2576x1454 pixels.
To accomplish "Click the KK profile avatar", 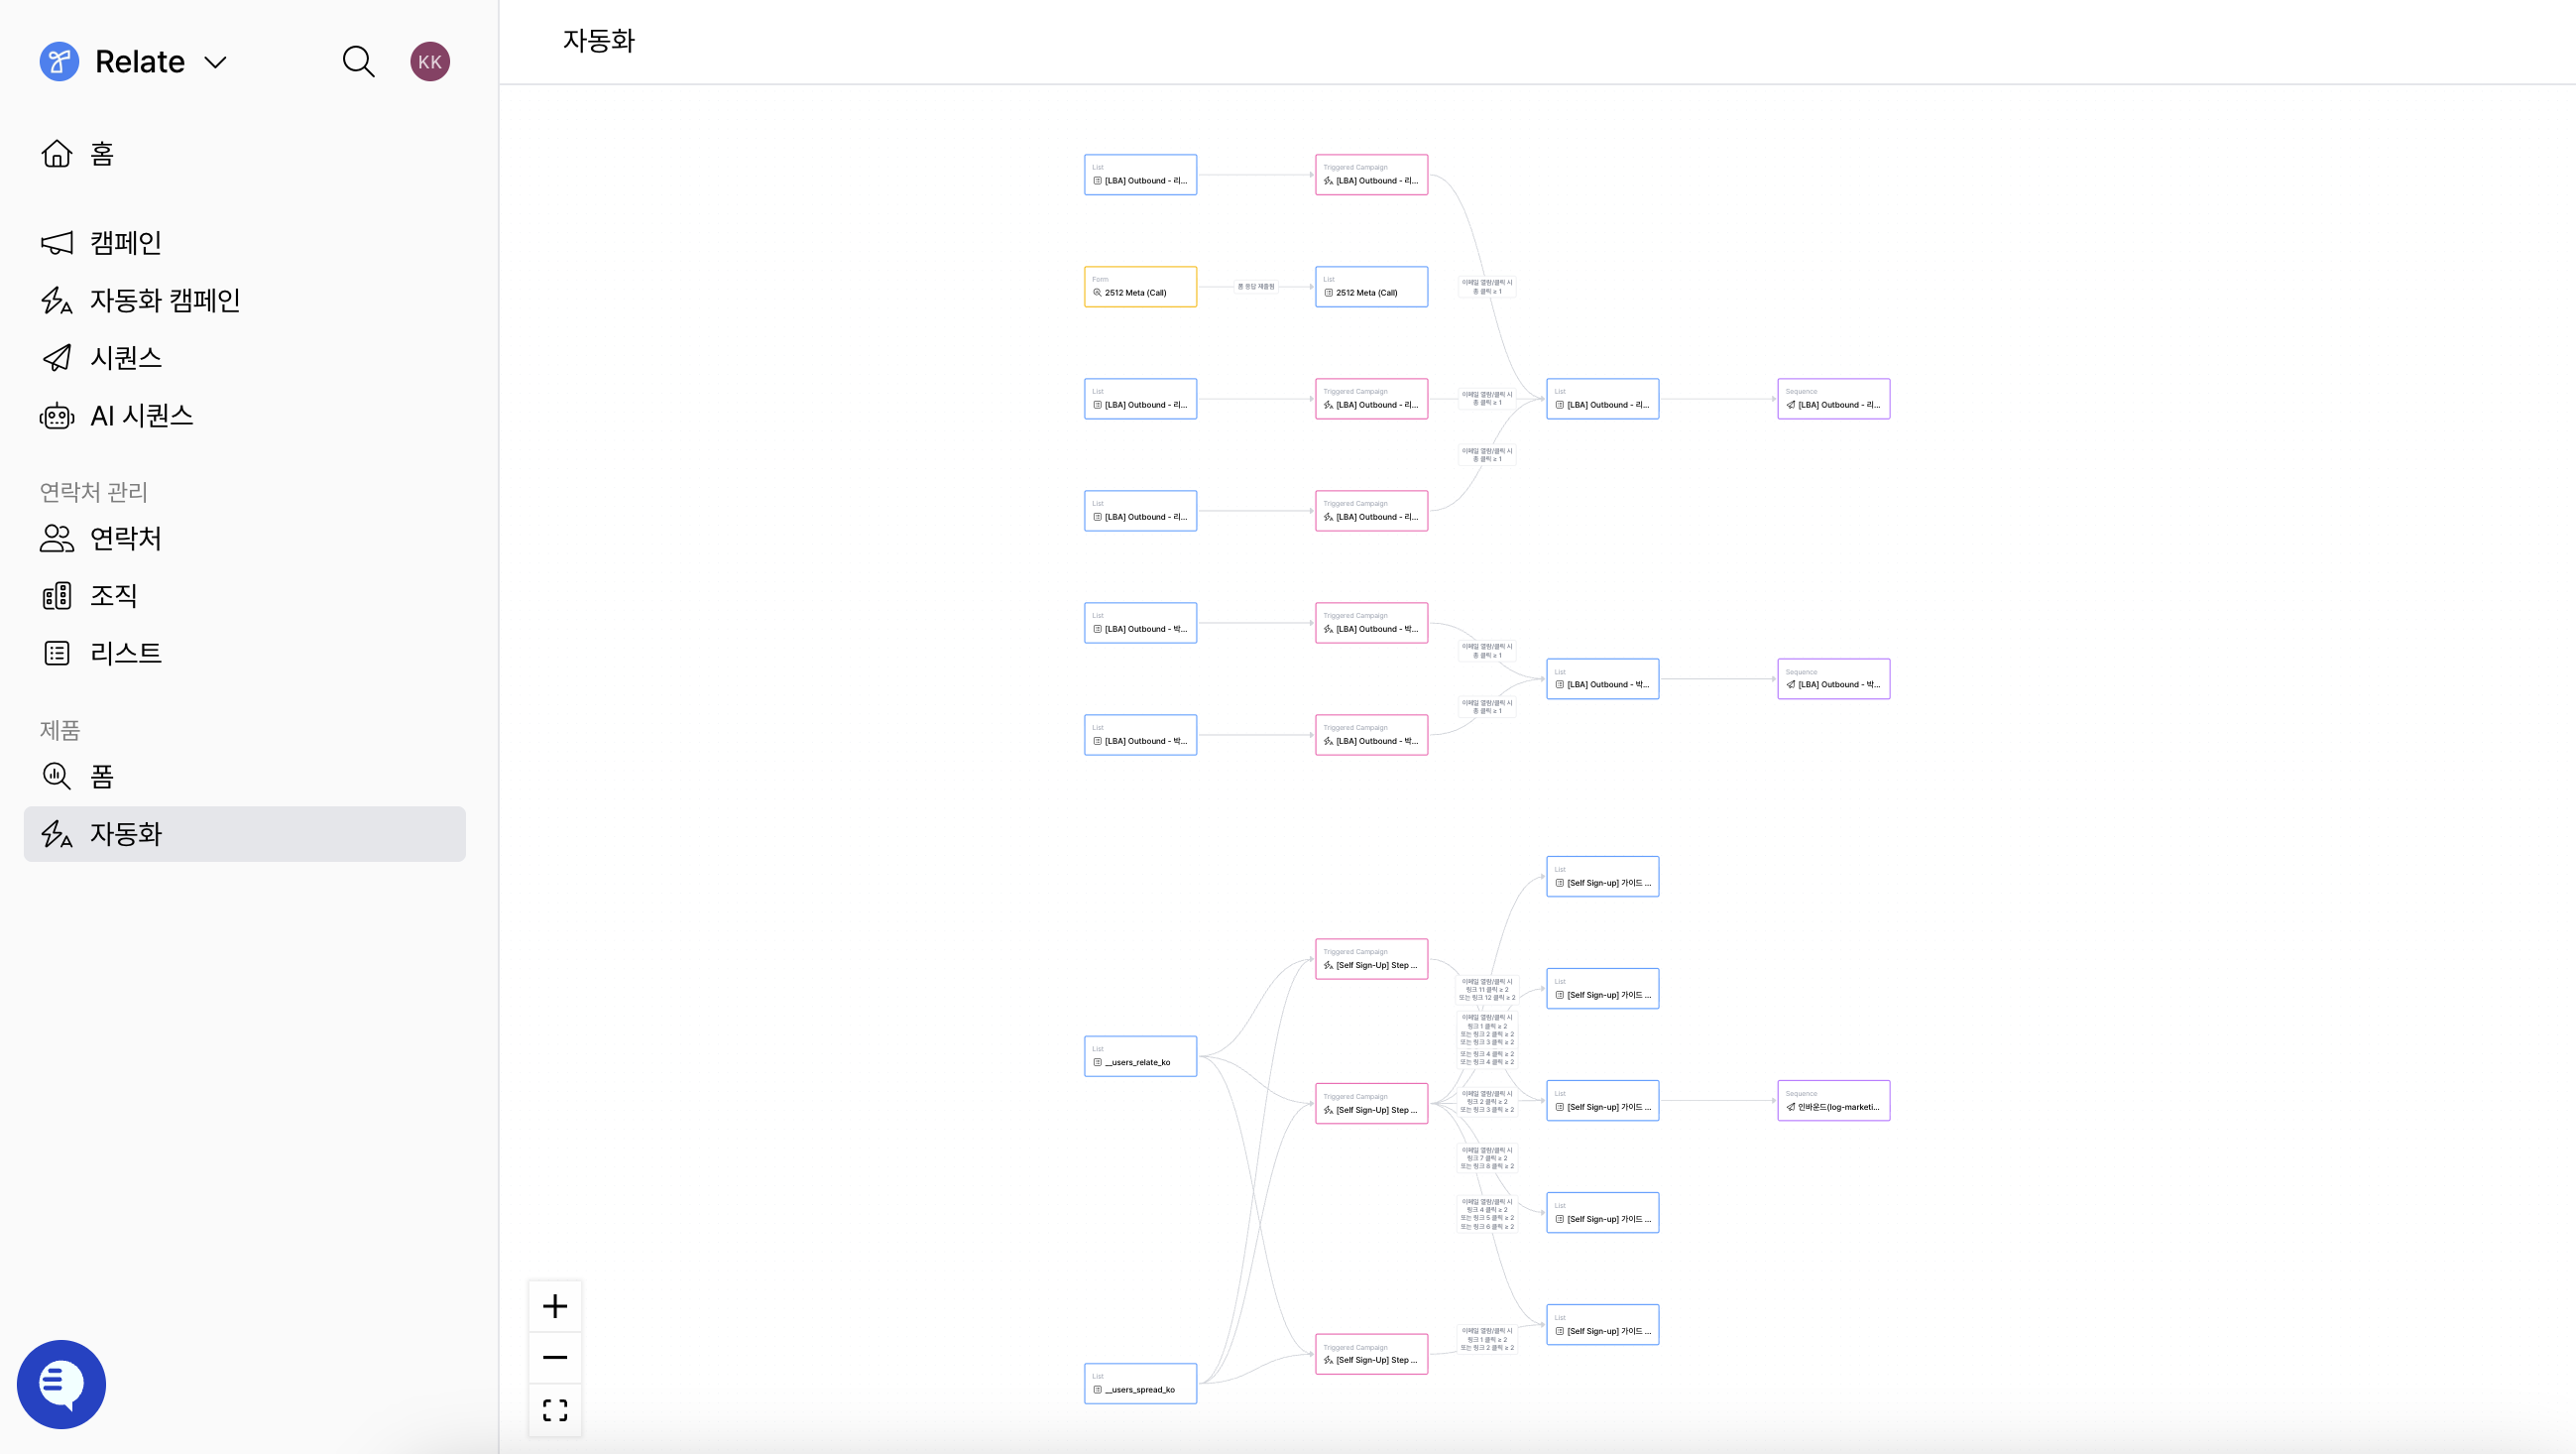I will [430, 61].
